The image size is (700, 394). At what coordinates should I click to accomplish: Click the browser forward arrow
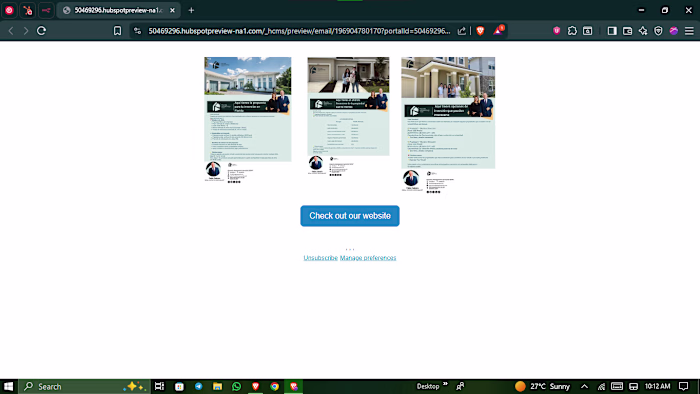[26, 31]
